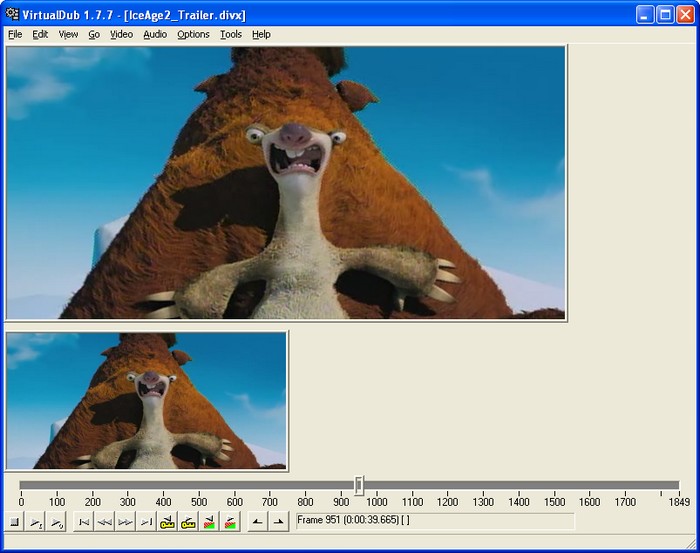Set selection end with Mark Out button
Screen dimensions: 700x553
pos(279,521)
